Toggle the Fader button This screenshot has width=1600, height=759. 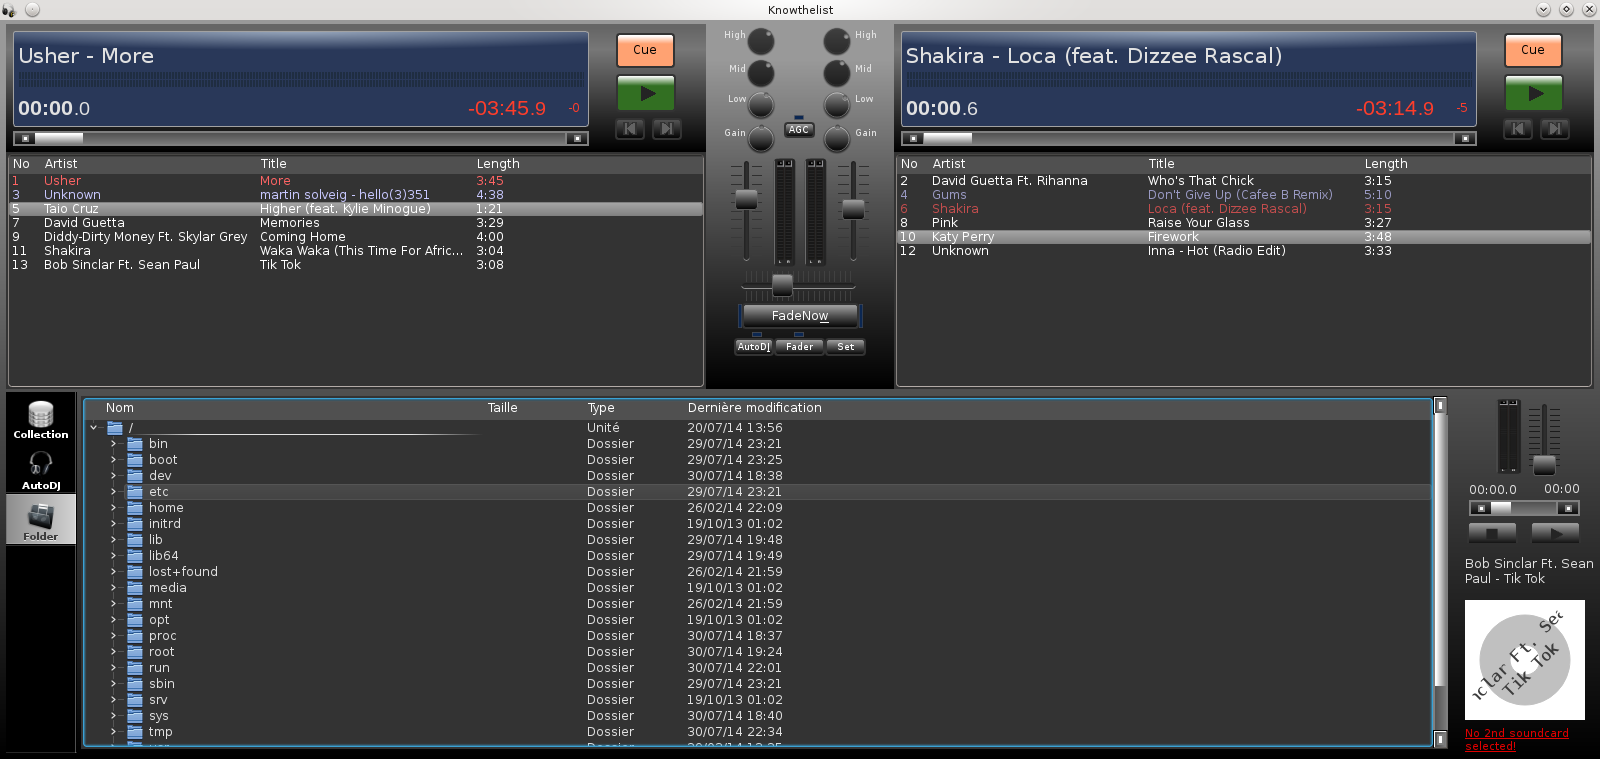pos(799,347)
